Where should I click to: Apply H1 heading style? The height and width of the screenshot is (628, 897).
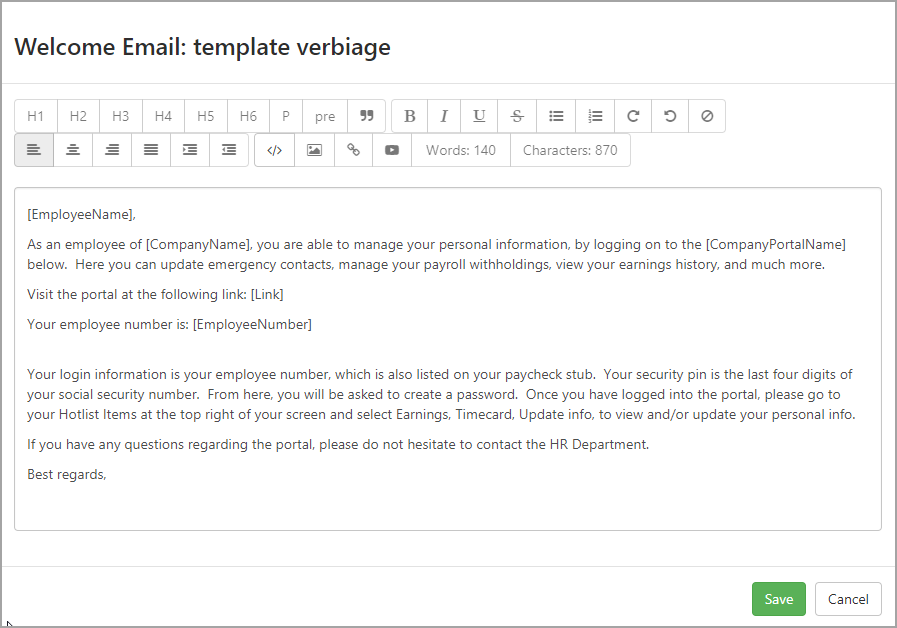pyautogui.click(x=35, y=116)
